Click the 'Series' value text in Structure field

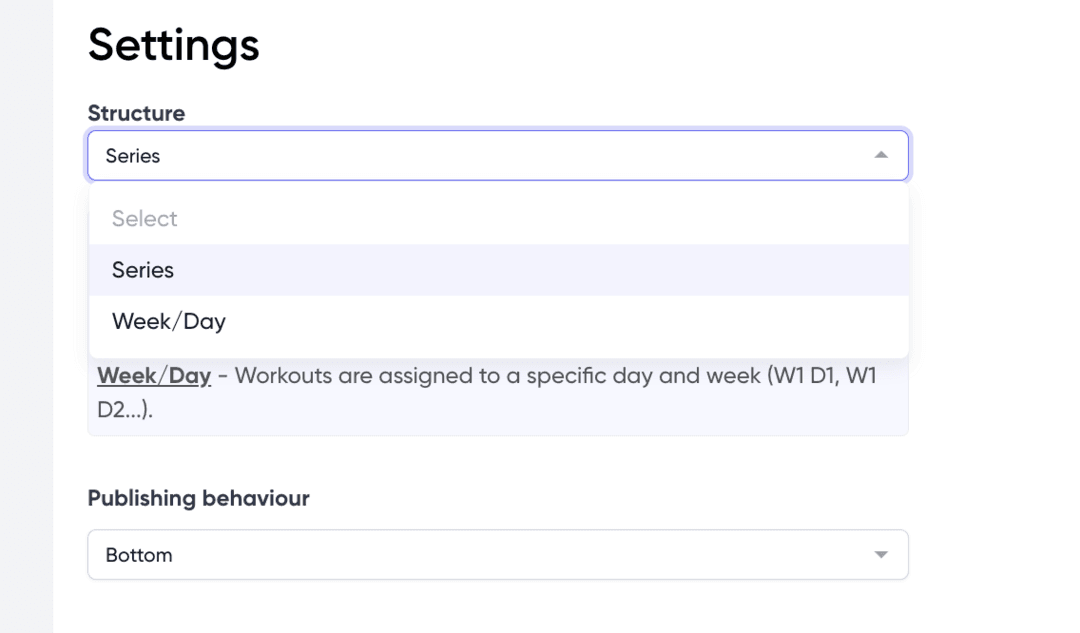pyautogui.click(x=133, y=156)
